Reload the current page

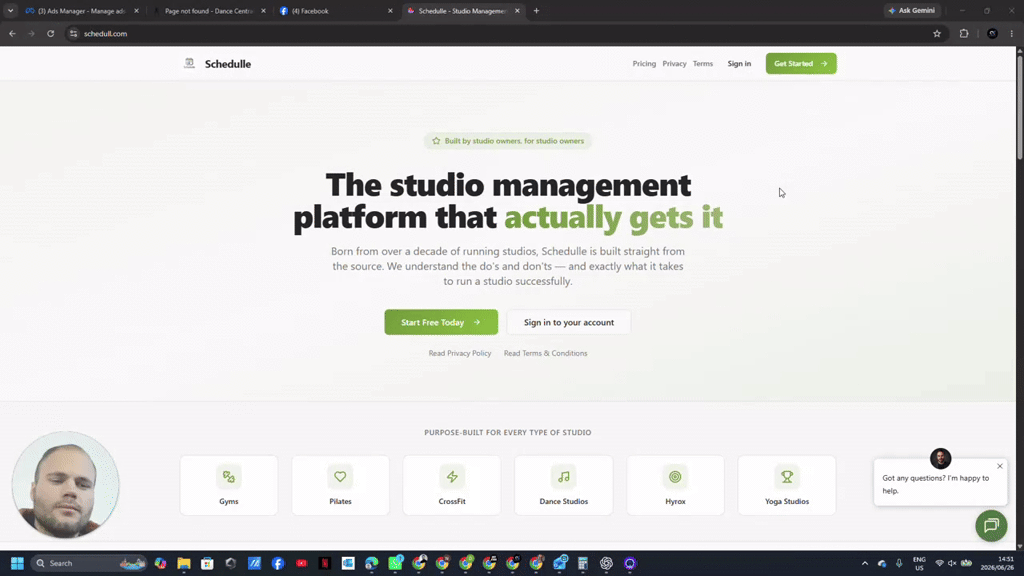pos(50,33)
